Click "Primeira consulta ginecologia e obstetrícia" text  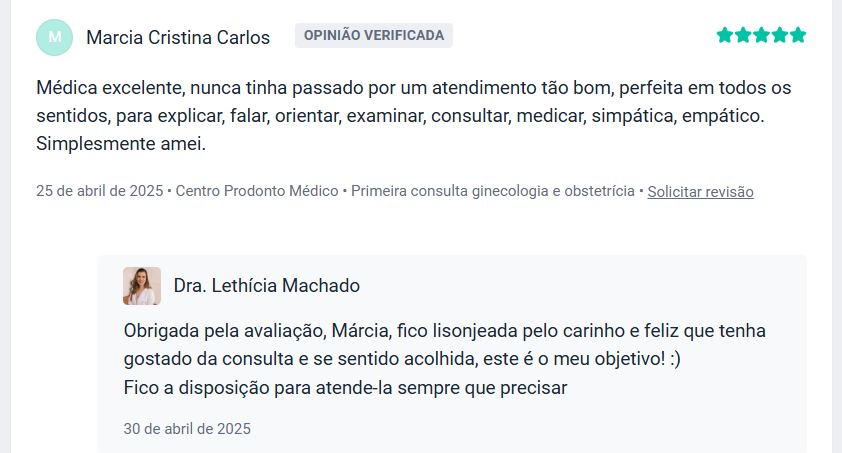click(493, 191)
